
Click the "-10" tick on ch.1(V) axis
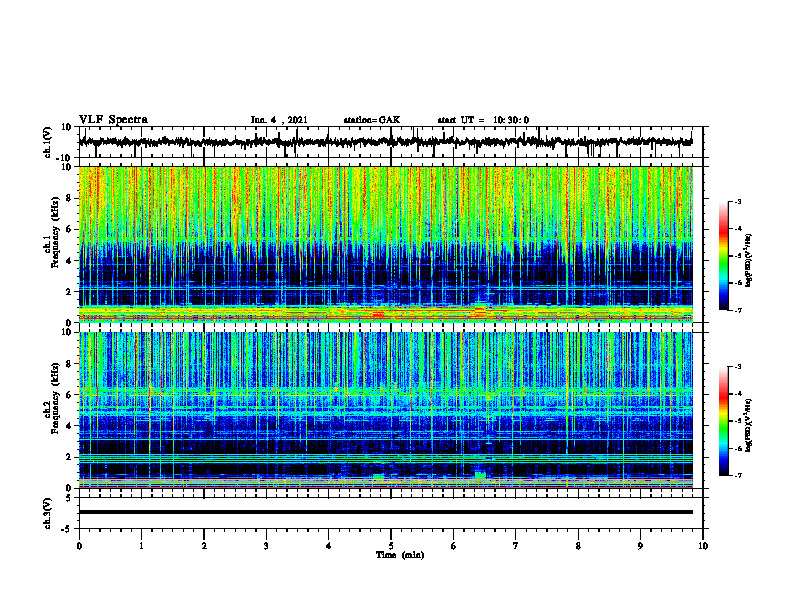point(65,158)
